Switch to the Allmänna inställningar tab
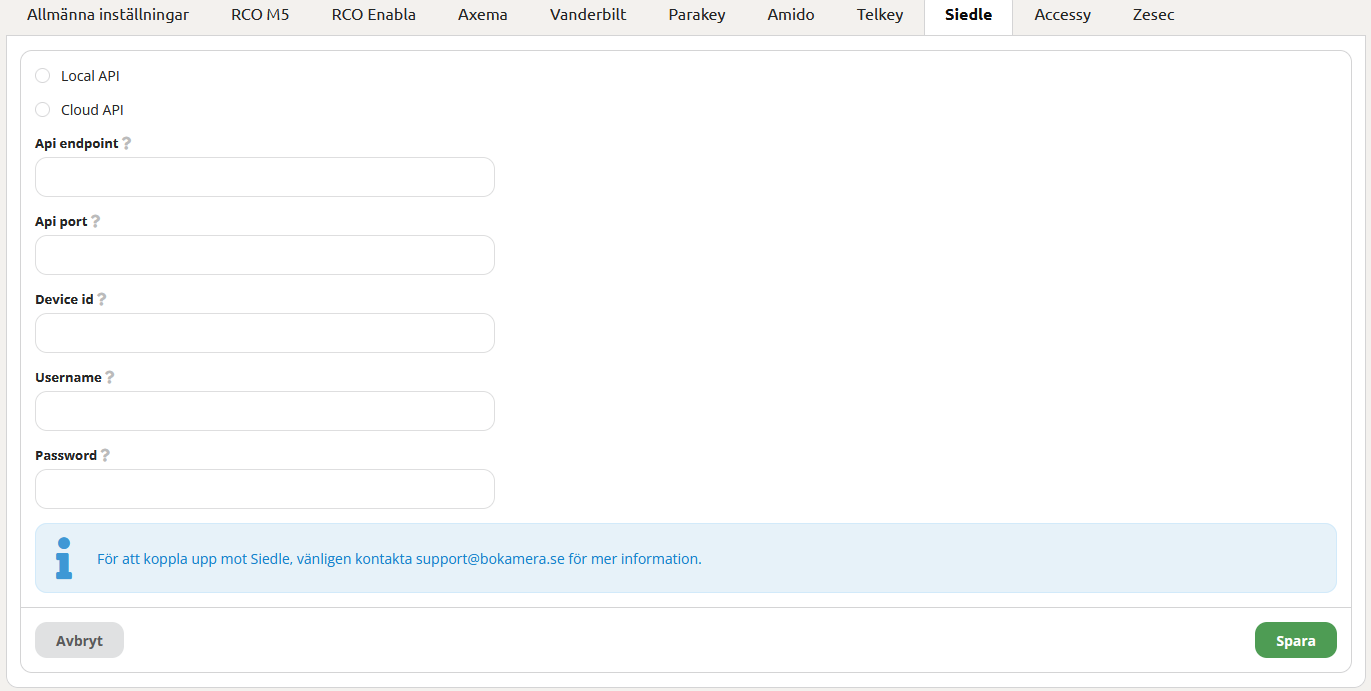This screenshot has height=691, width=1371. (108, 15)
